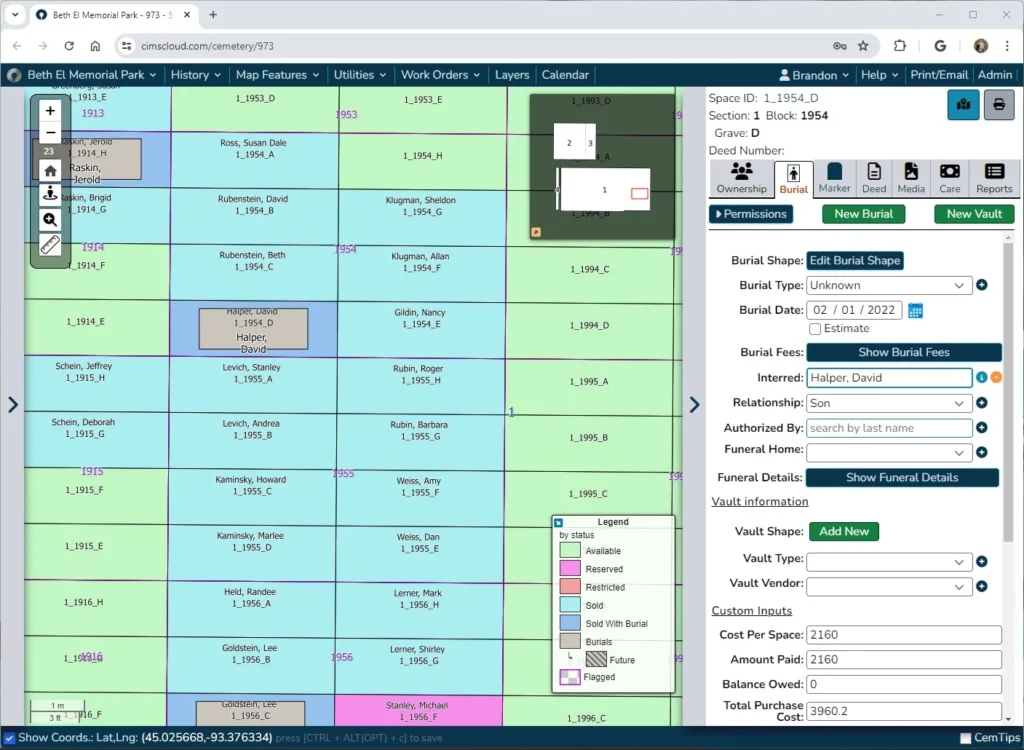Enable the CemTips checkbox
This screenshot has width=1024, height=750.
(x=965, y=738)
